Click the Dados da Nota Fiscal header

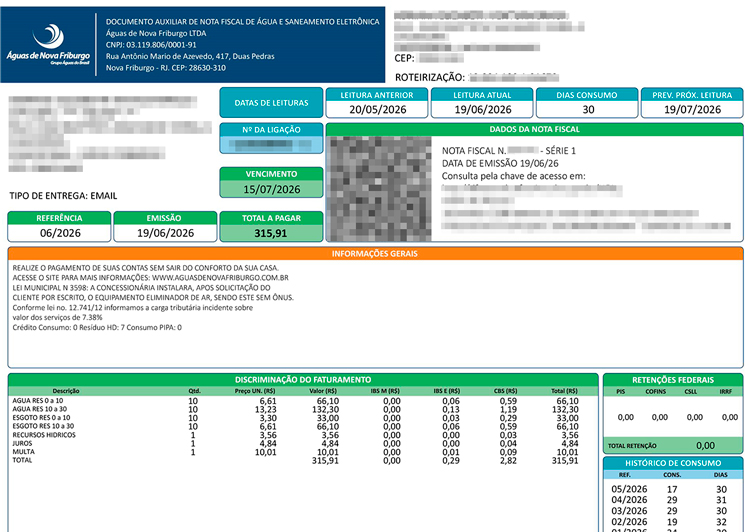pyautogui.click(x=534, y=129)
